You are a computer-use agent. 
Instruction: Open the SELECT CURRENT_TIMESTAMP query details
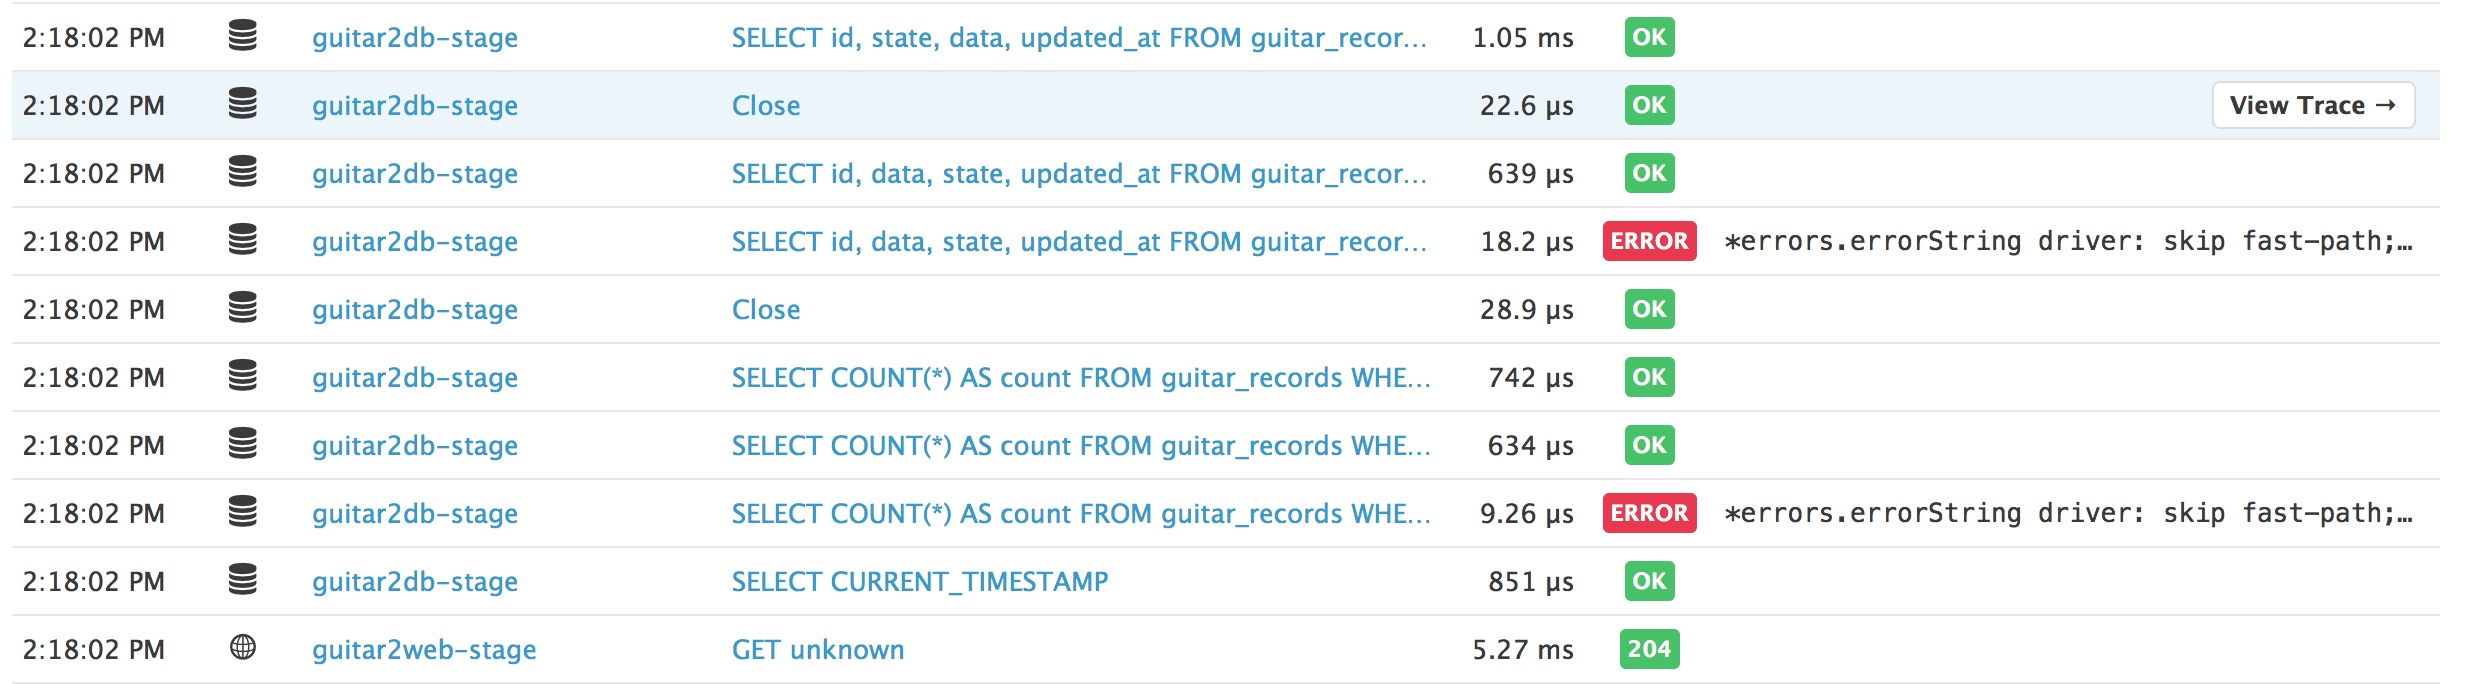click(x=919, y=580)
